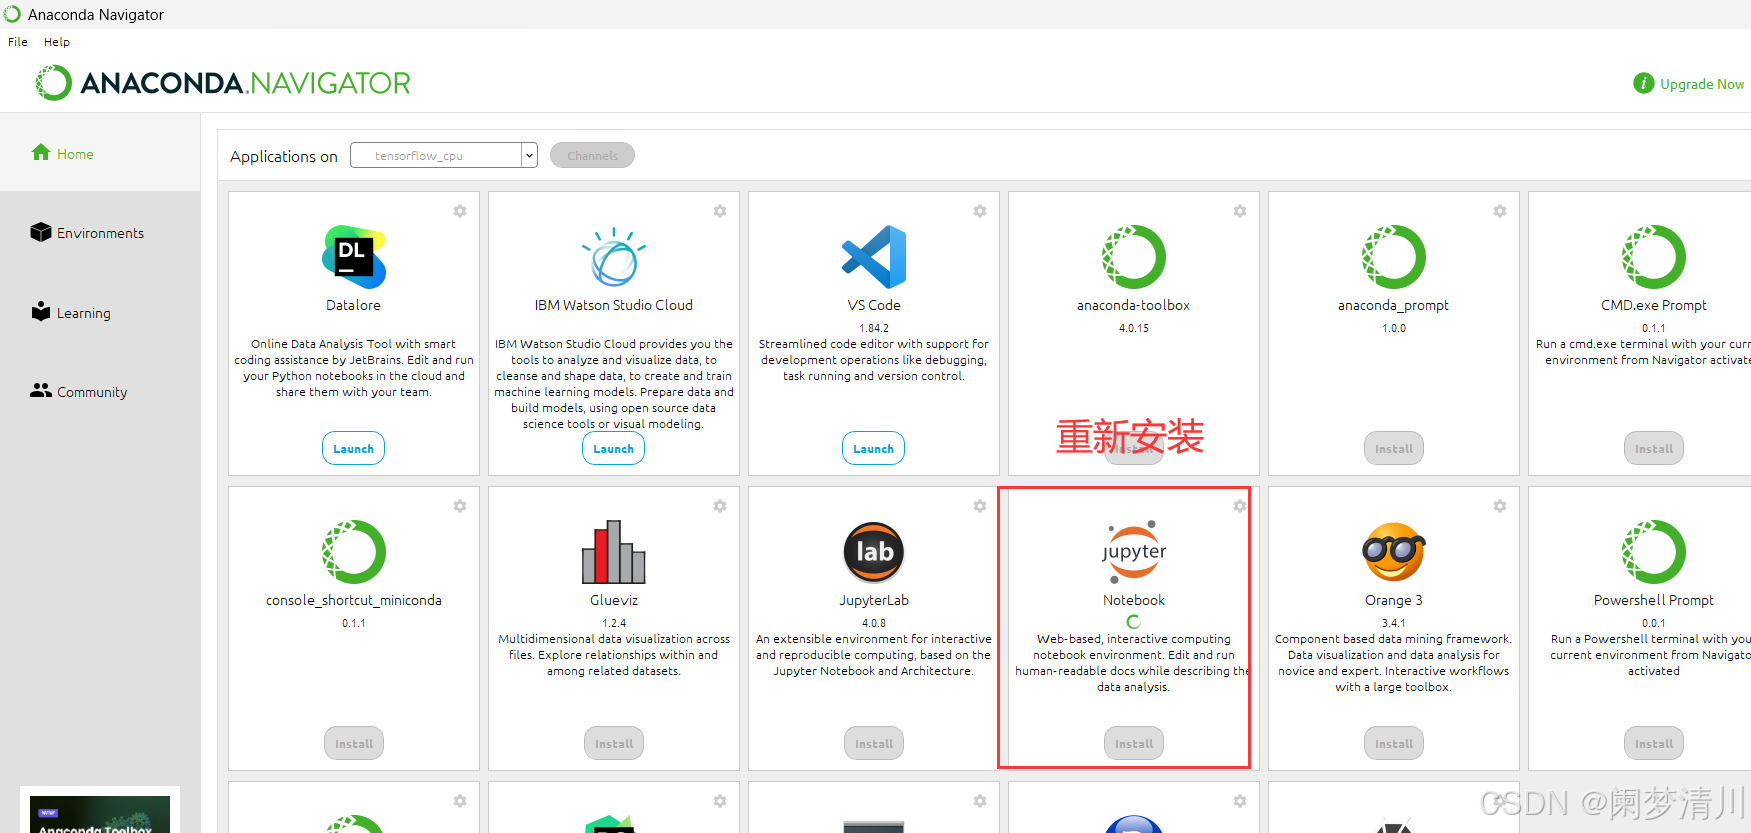1751x833 pixels.
Task: Open anaconda_prompt card gear options
Action: (x=1500, y=211)
